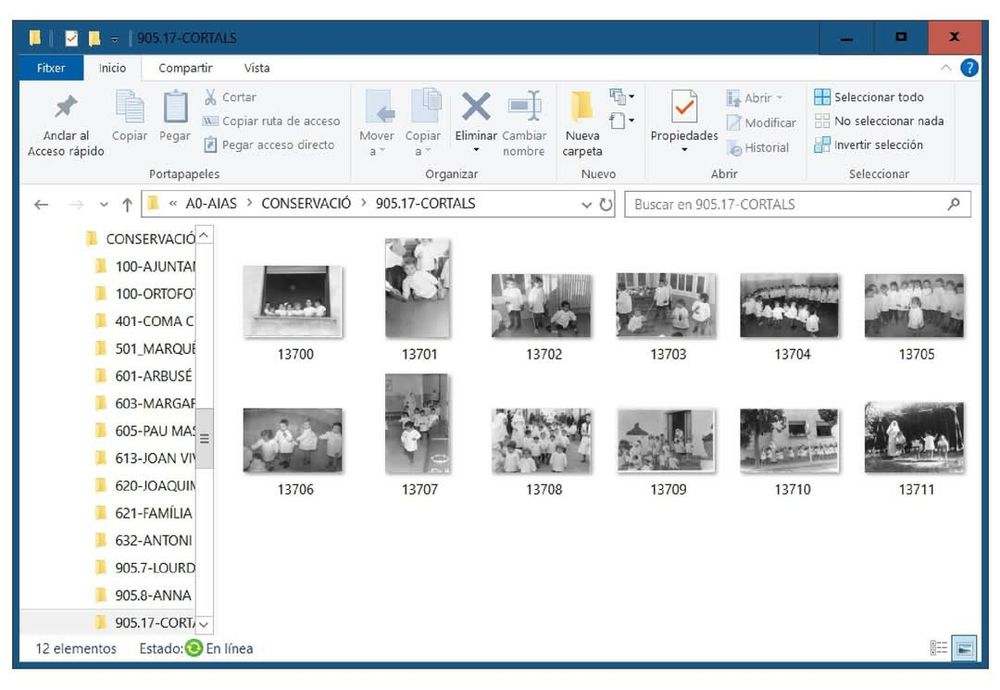1000x690 pixels.
Task: Click the quick access Properties checkmark icon in title bar
Action: (71, 38)
